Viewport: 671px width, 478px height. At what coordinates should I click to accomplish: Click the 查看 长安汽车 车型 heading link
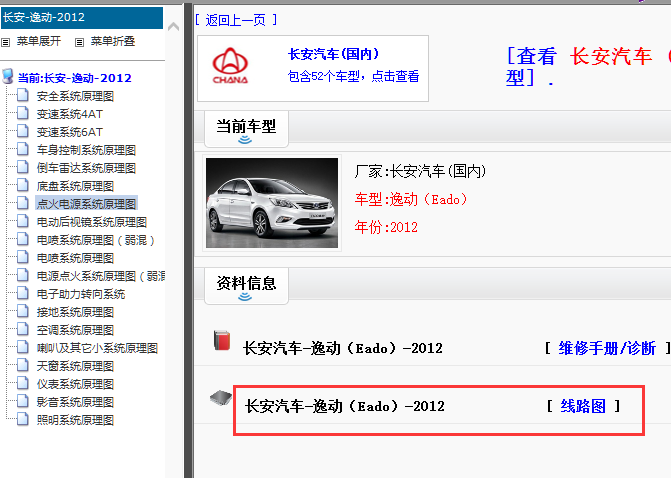click(x=588, y=67)
